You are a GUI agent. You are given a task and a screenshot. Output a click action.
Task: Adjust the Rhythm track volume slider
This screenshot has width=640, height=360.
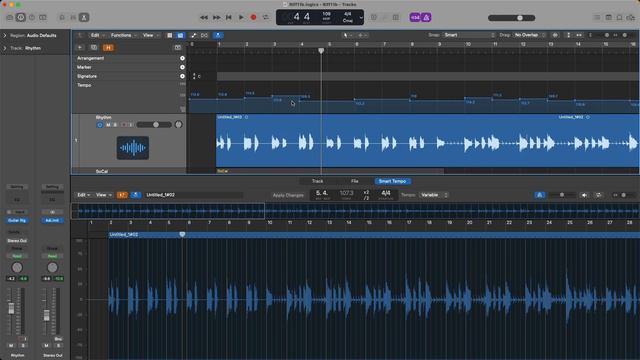click(x=154, y=125)
